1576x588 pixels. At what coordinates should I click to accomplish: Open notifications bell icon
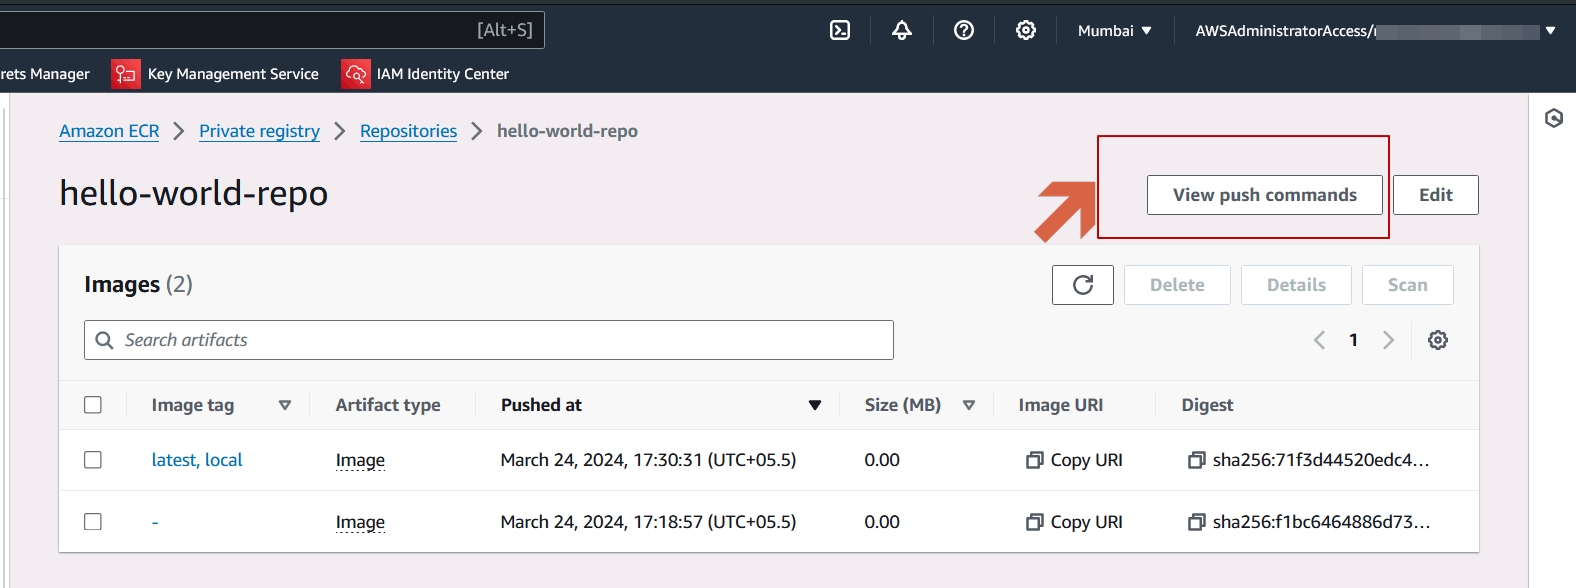tap(902, 30)
